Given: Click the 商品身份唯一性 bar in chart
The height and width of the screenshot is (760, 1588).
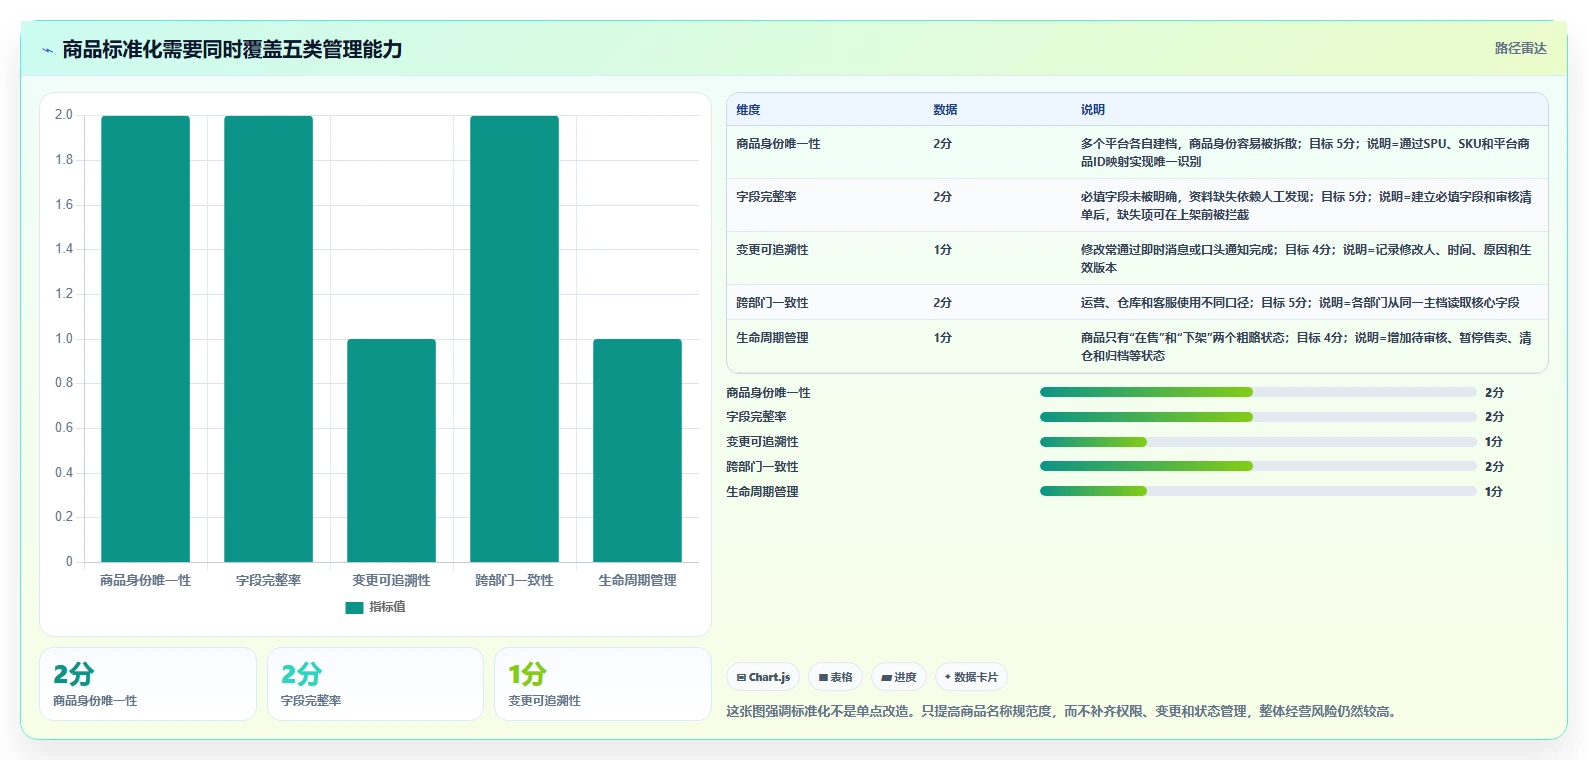Looking at the screenshot, I should pyautogui.click(x=145, y=339).
